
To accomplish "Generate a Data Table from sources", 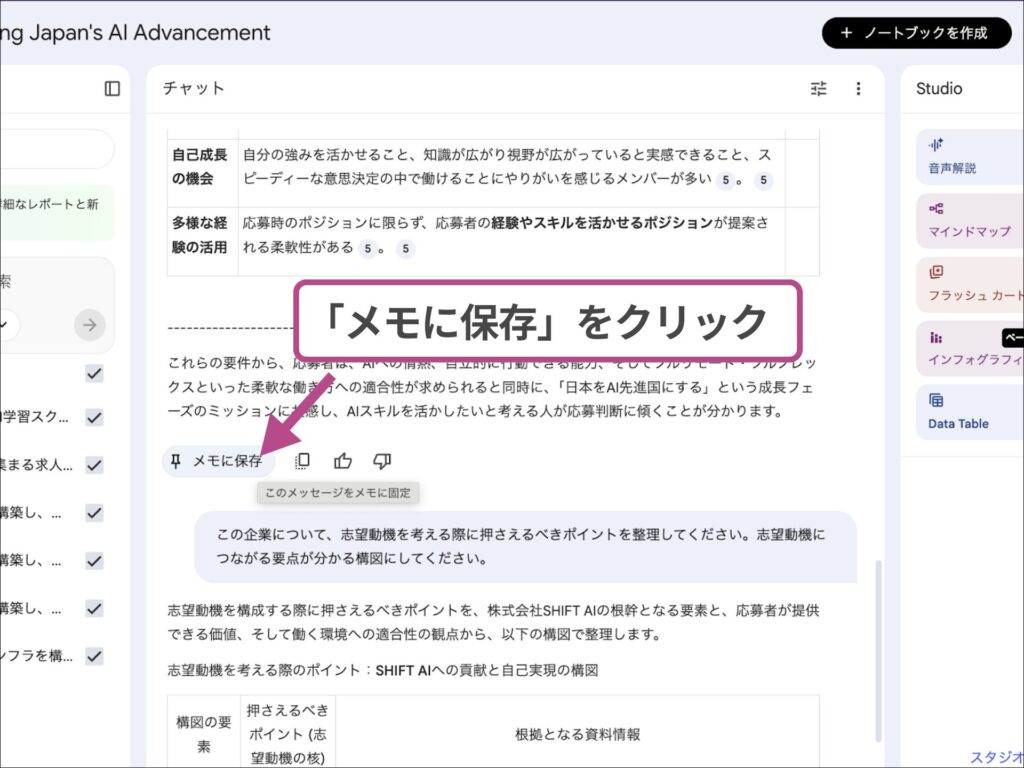I will pos(958,411).
